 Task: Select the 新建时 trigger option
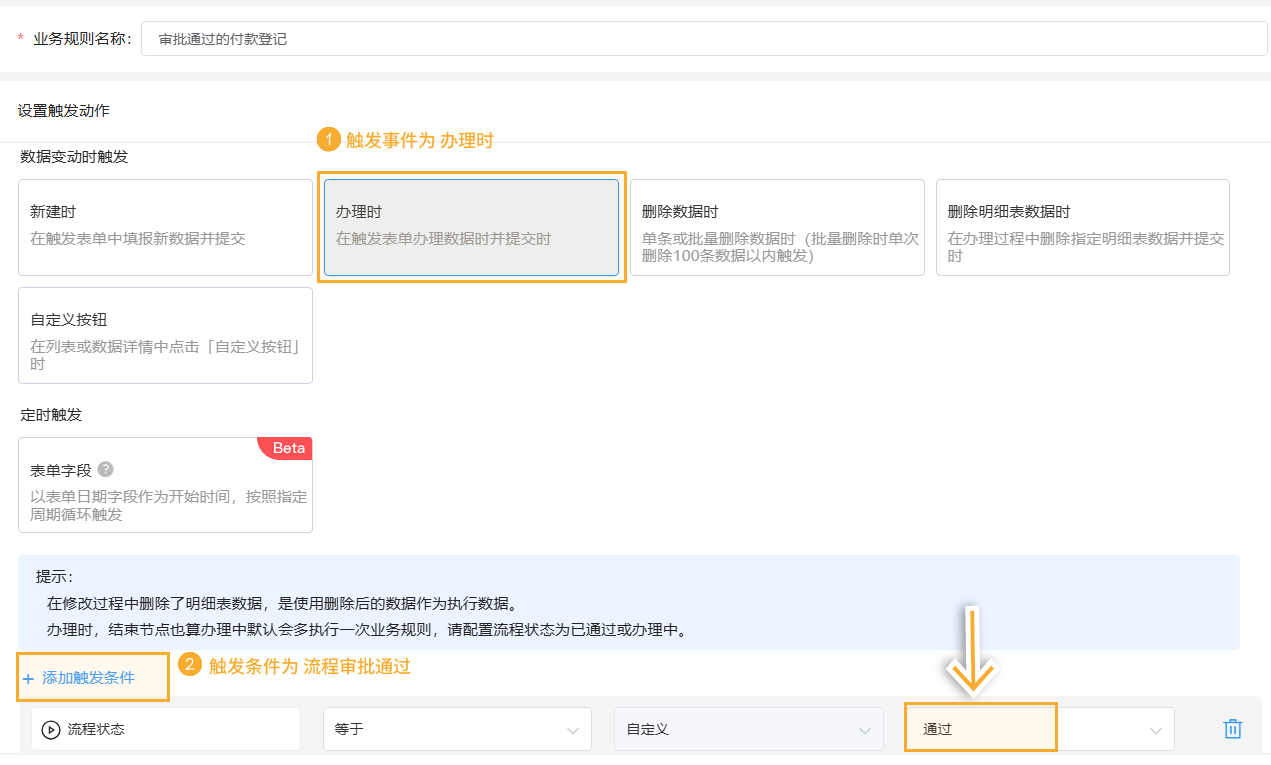pos(165,228)
